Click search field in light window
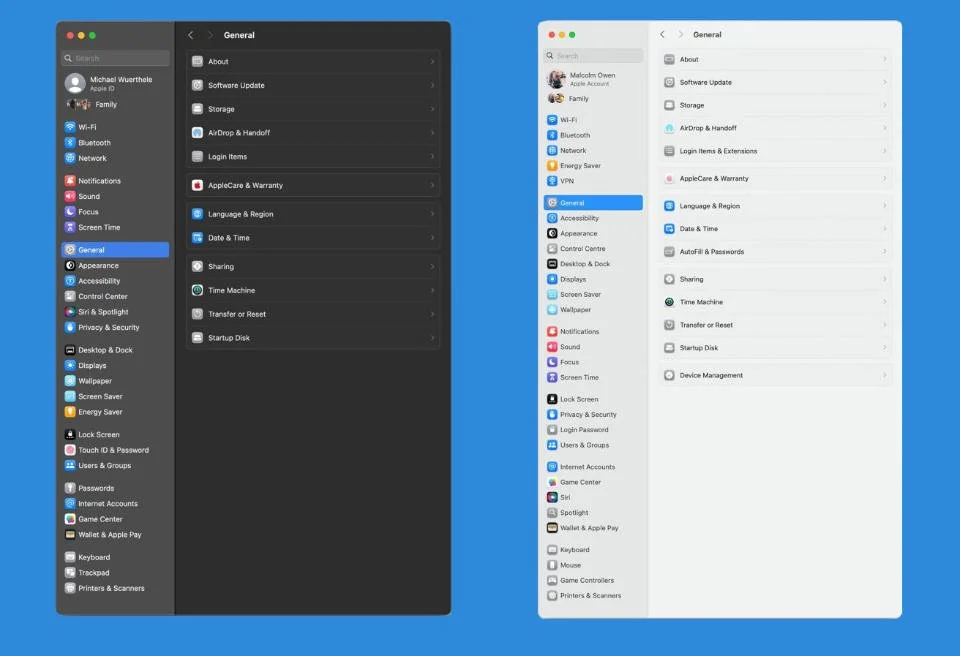This screenshot has width=960, height=656. point(593,56)
